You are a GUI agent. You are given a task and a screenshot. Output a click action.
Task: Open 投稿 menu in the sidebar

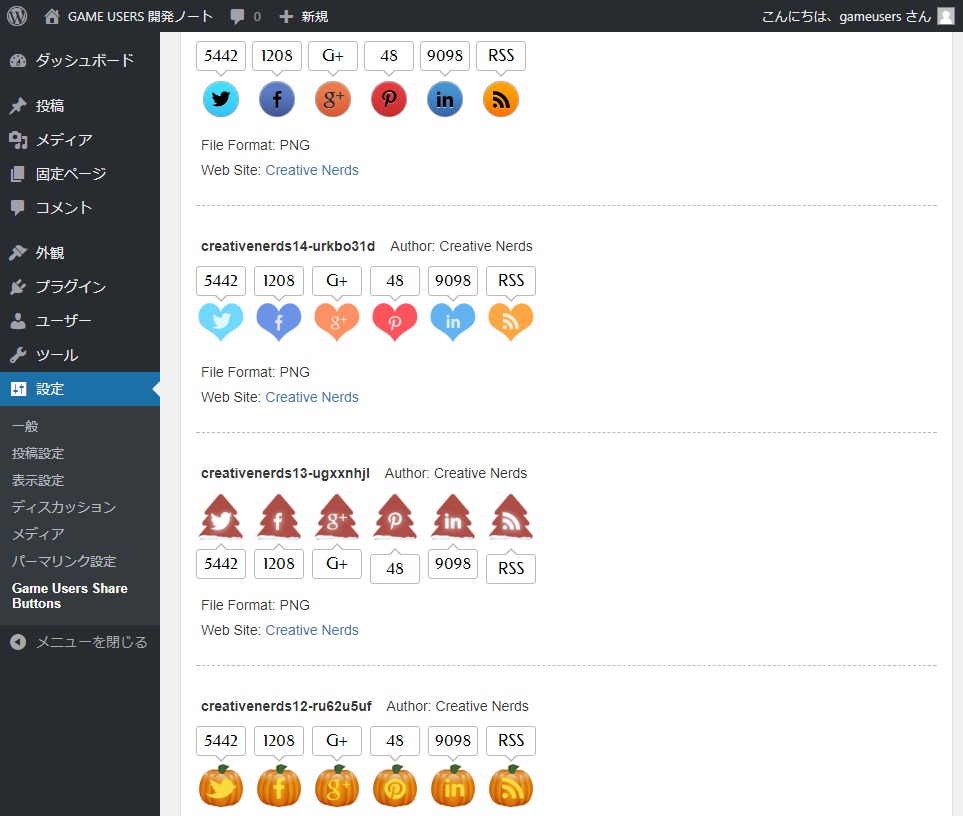click(x=80, y=106)
